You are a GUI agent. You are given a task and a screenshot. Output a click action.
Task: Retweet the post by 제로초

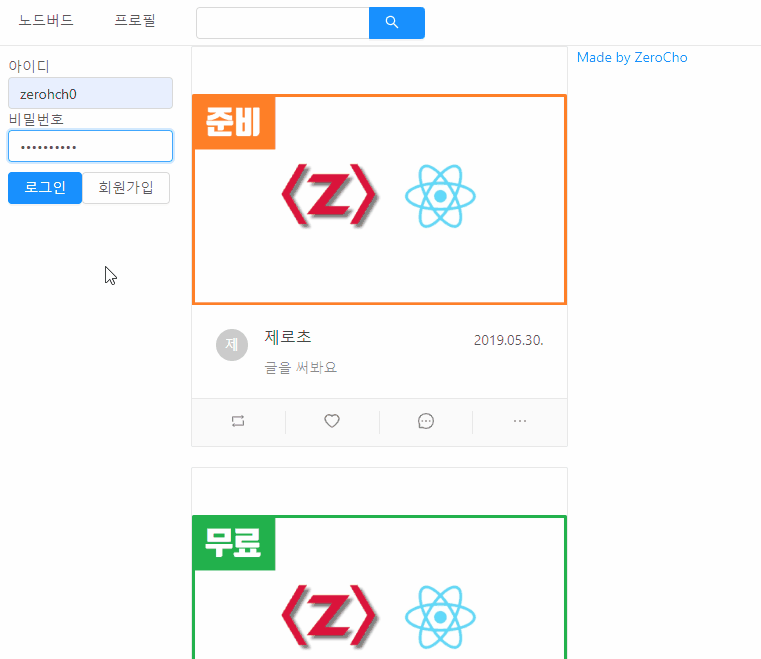238,421
